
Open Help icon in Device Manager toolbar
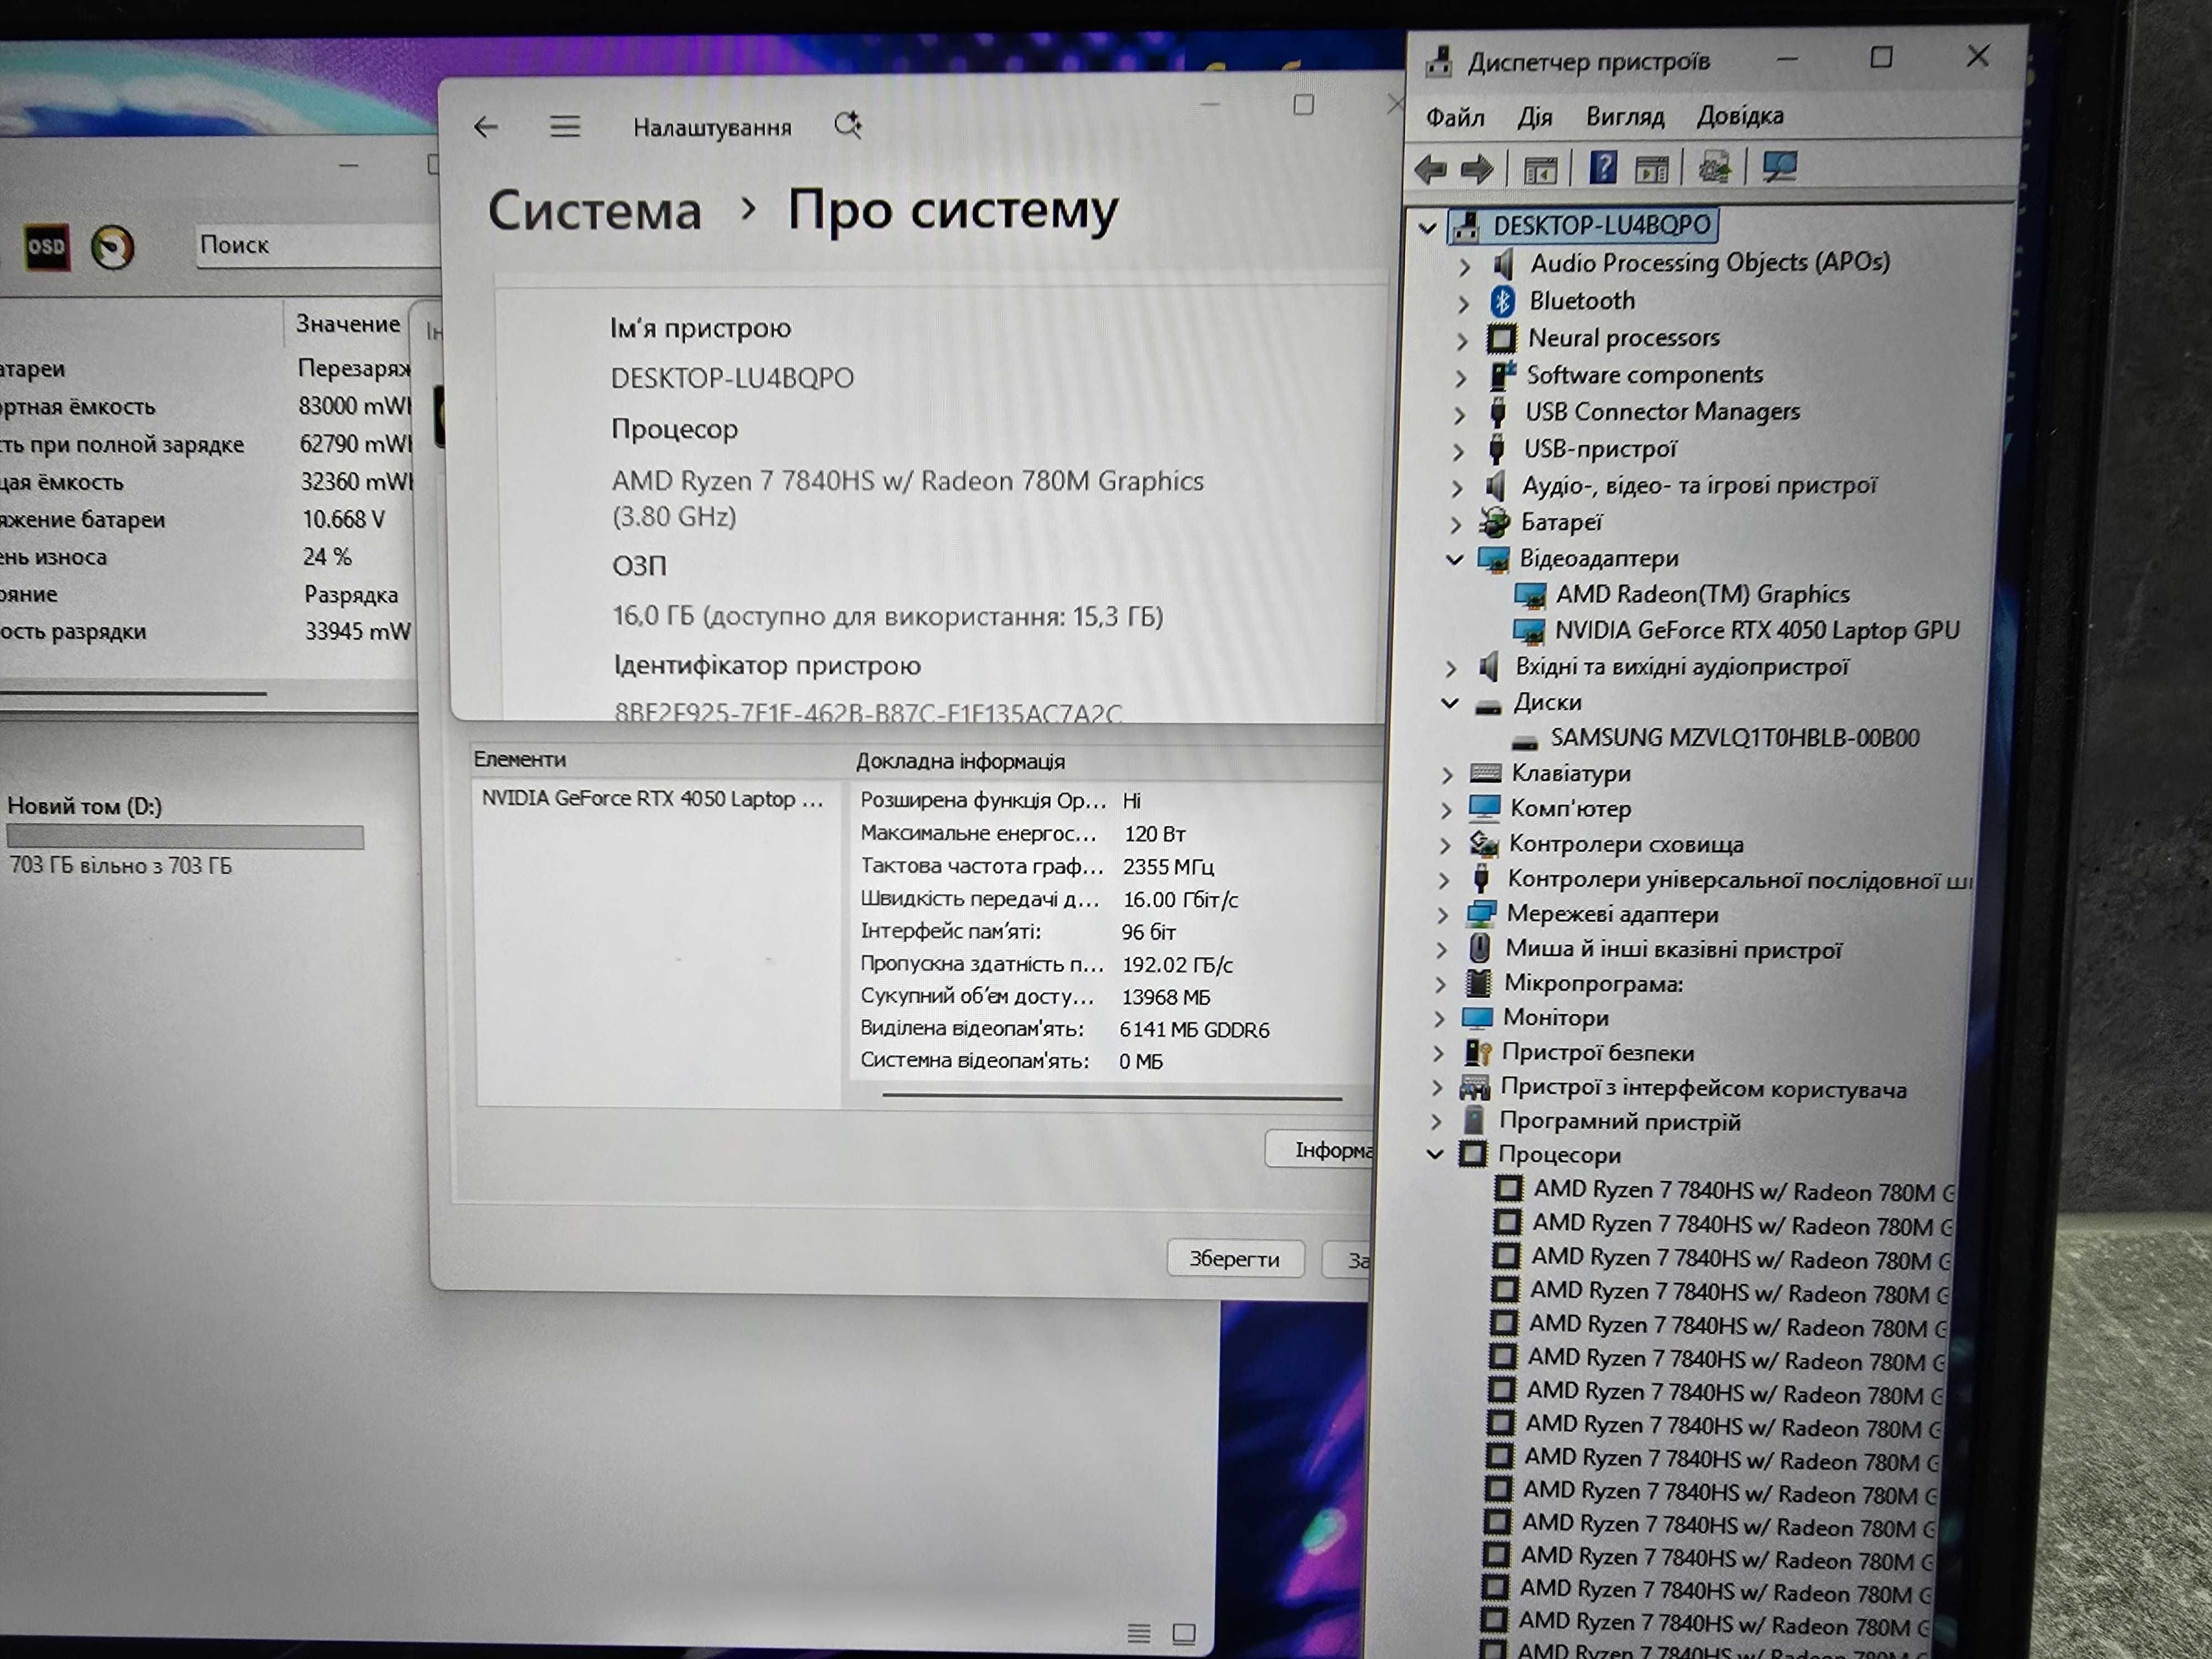(1603, 167)
